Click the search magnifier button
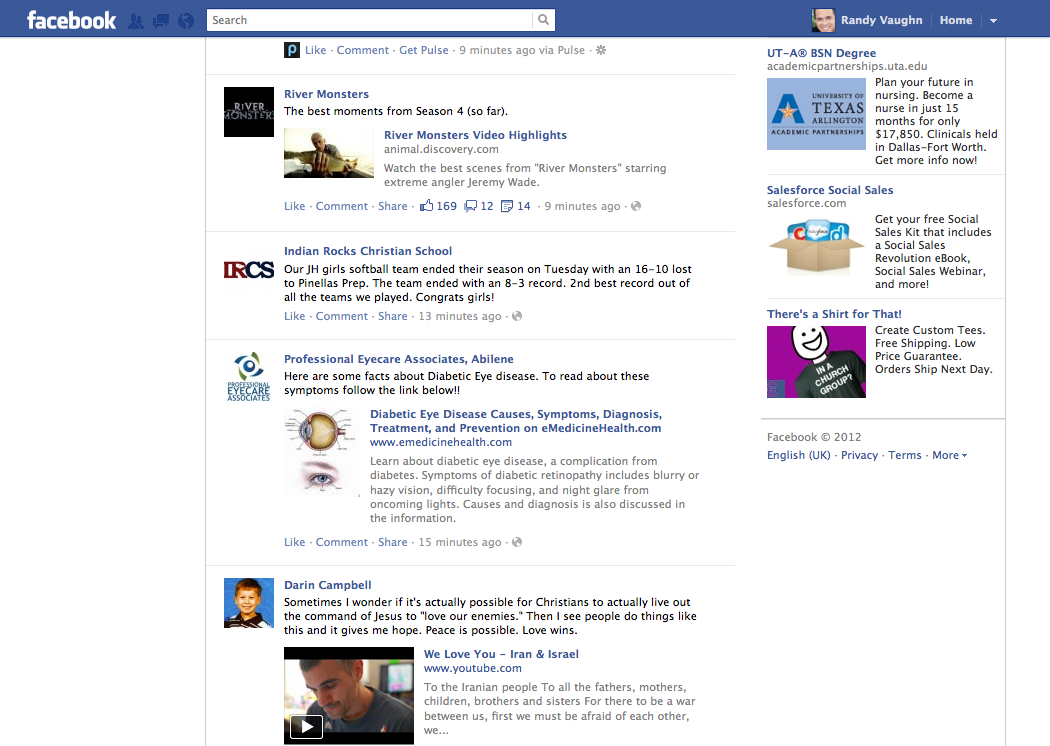 [544, 20]
